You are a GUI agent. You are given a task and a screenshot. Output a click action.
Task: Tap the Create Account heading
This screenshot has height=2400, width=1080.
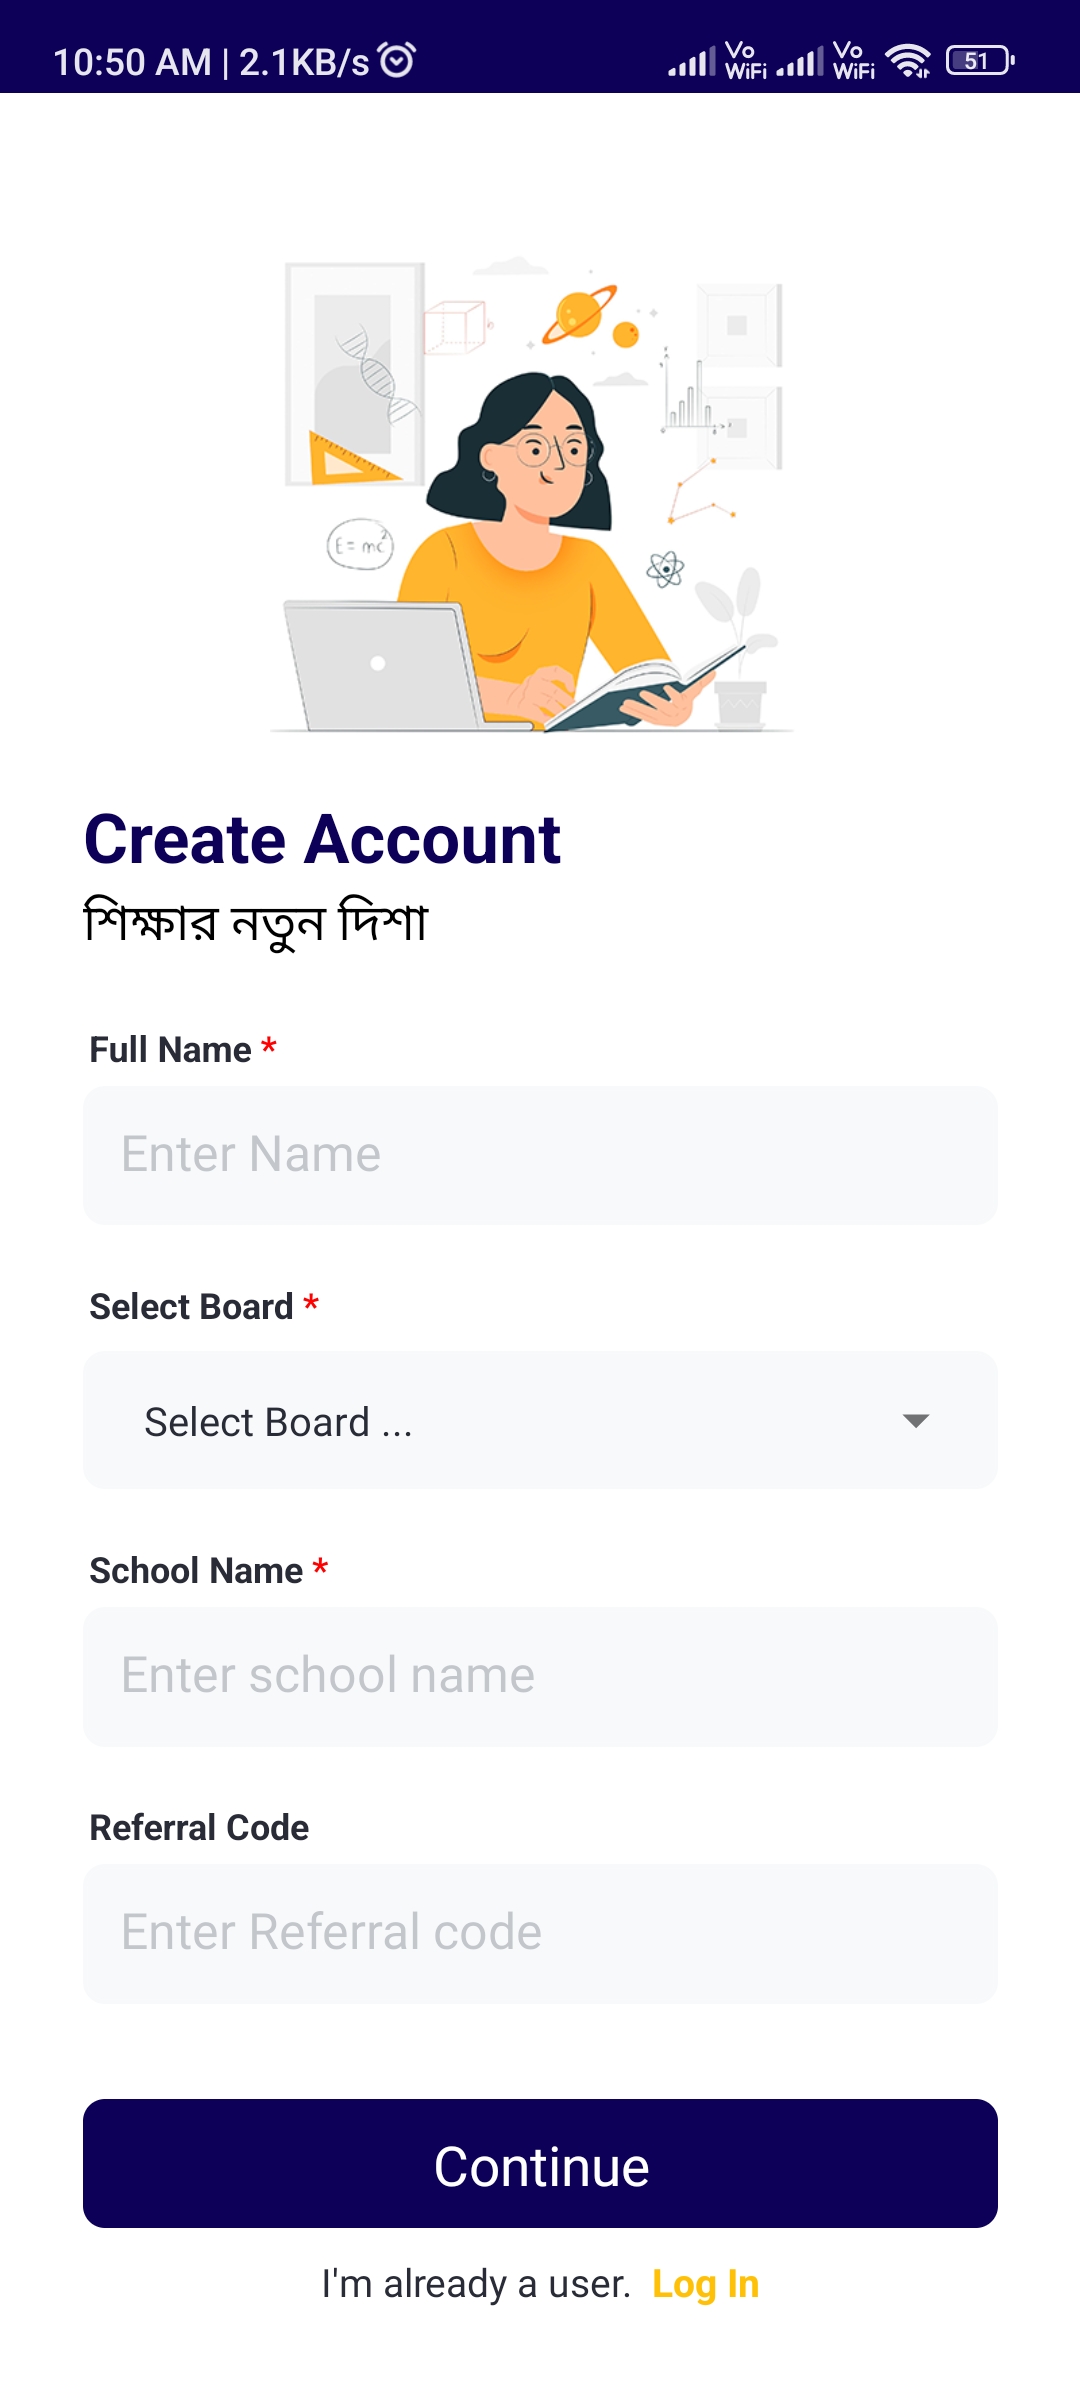tap(322, 839)
